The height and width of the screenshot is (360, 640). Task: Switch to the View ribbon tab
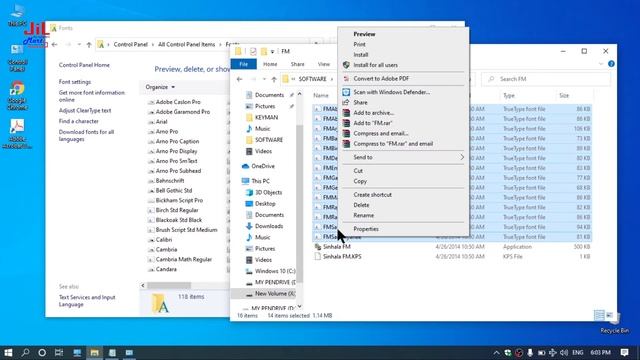click(x=324, y=64)
